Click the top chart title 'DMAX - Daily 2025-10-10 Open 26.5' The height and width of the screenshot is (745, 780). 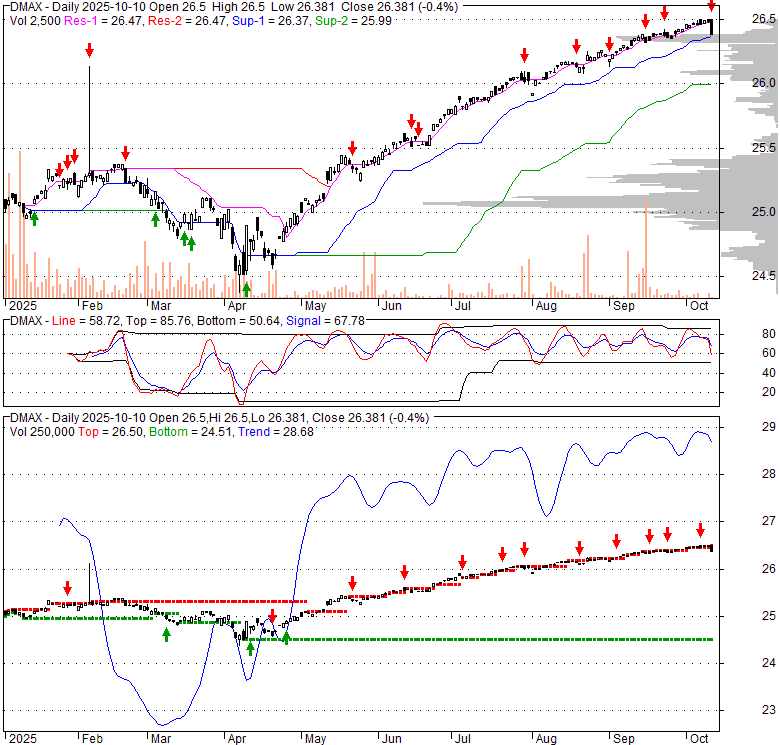point(108,7)
